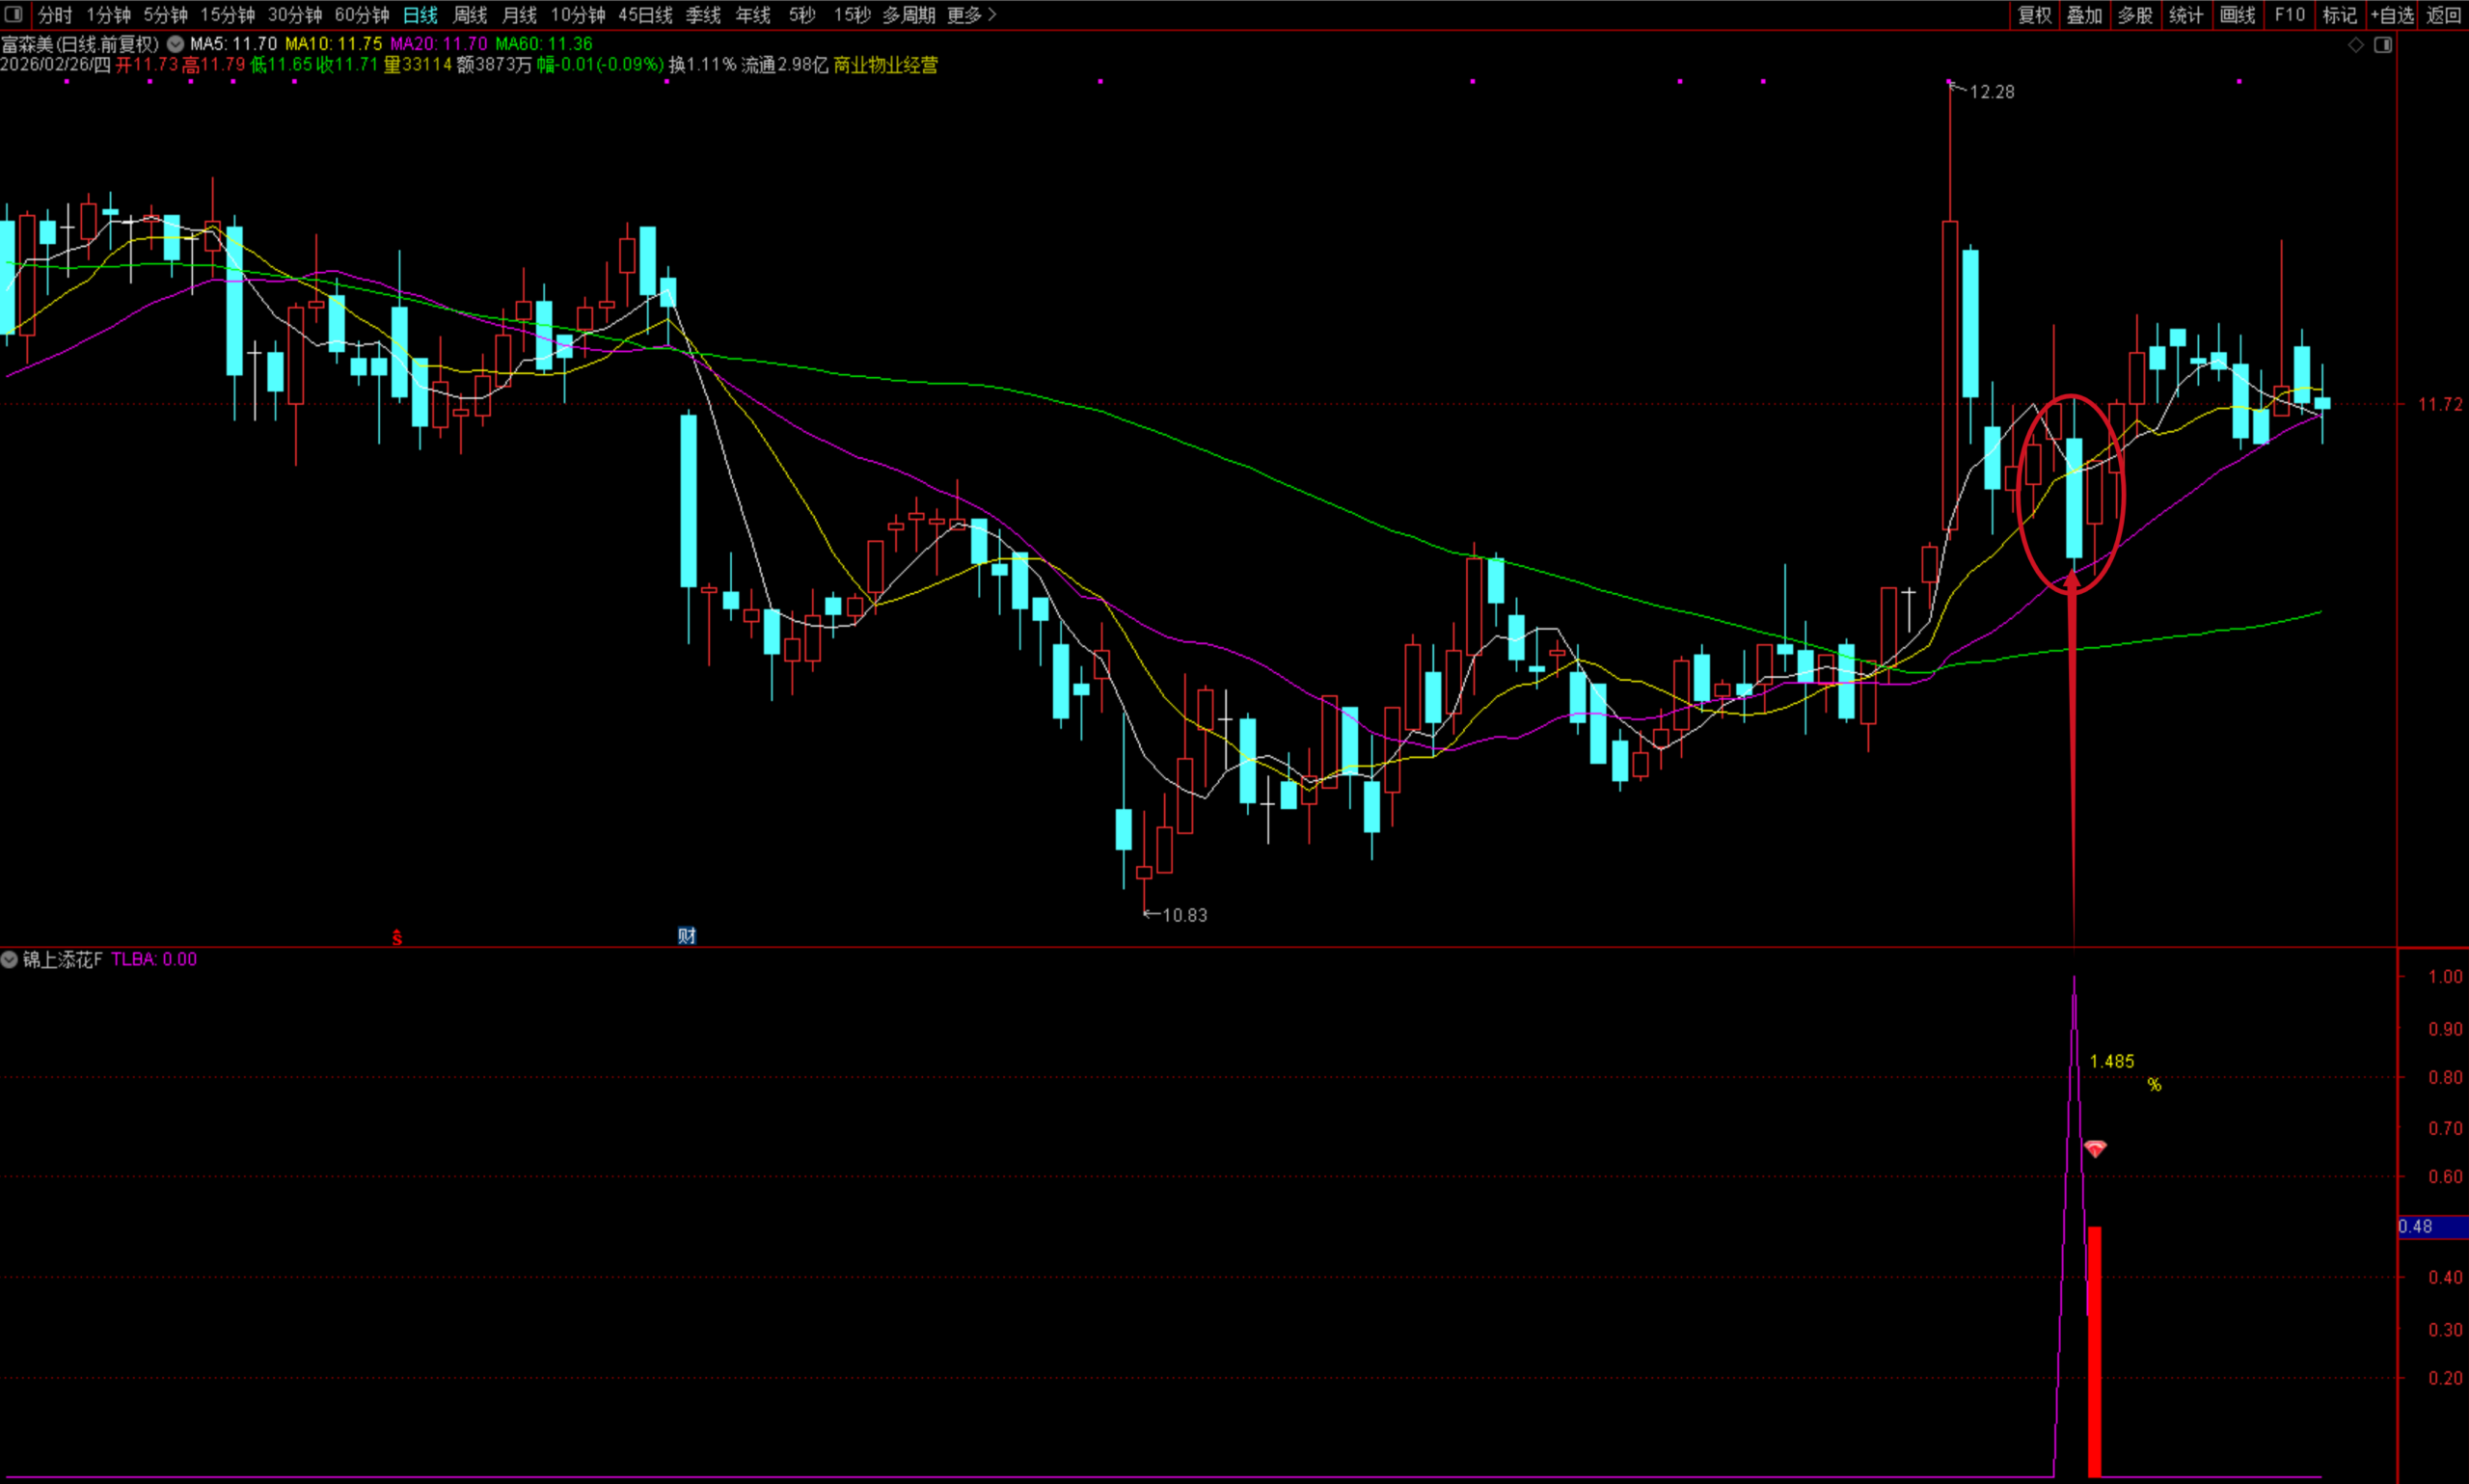The width and height of the screenshot is (2469, 1484).
Task: Switch to the 60分钟 period tab
Action: [x=362, y=15]
